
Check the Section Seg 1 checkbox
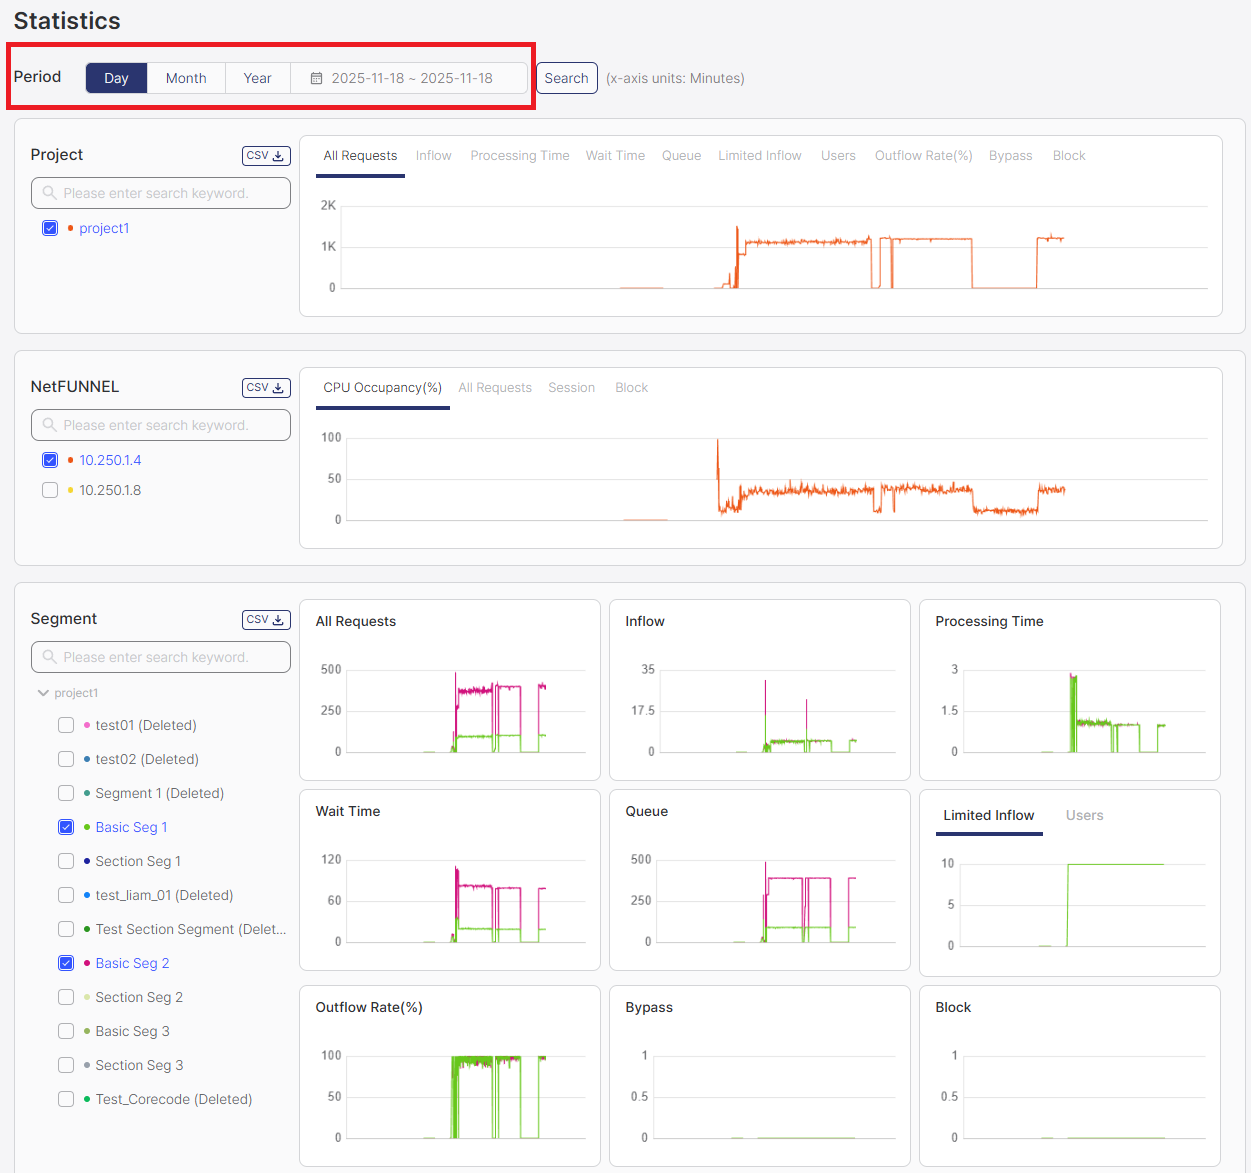pos(66,861)
